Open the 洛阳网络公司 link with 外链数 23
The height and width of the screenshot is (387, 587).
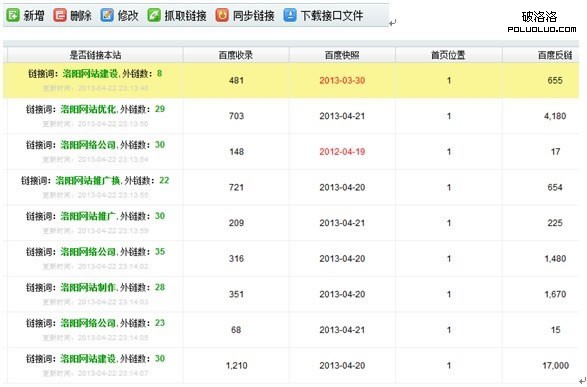click(88, 323)
